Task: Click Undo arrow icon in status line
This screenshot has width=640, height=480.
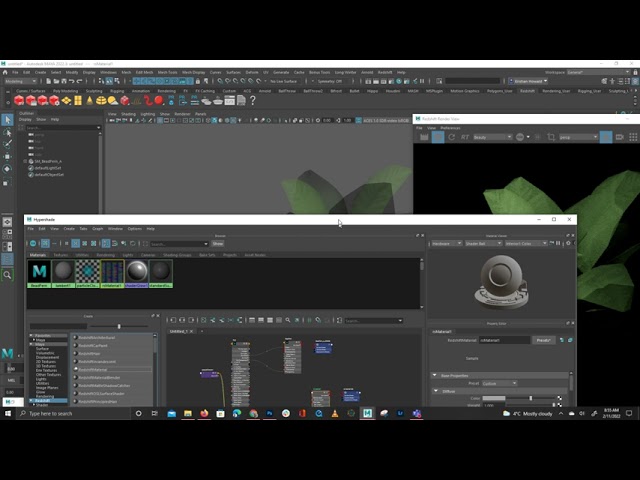Action: (x=72, y=81)
